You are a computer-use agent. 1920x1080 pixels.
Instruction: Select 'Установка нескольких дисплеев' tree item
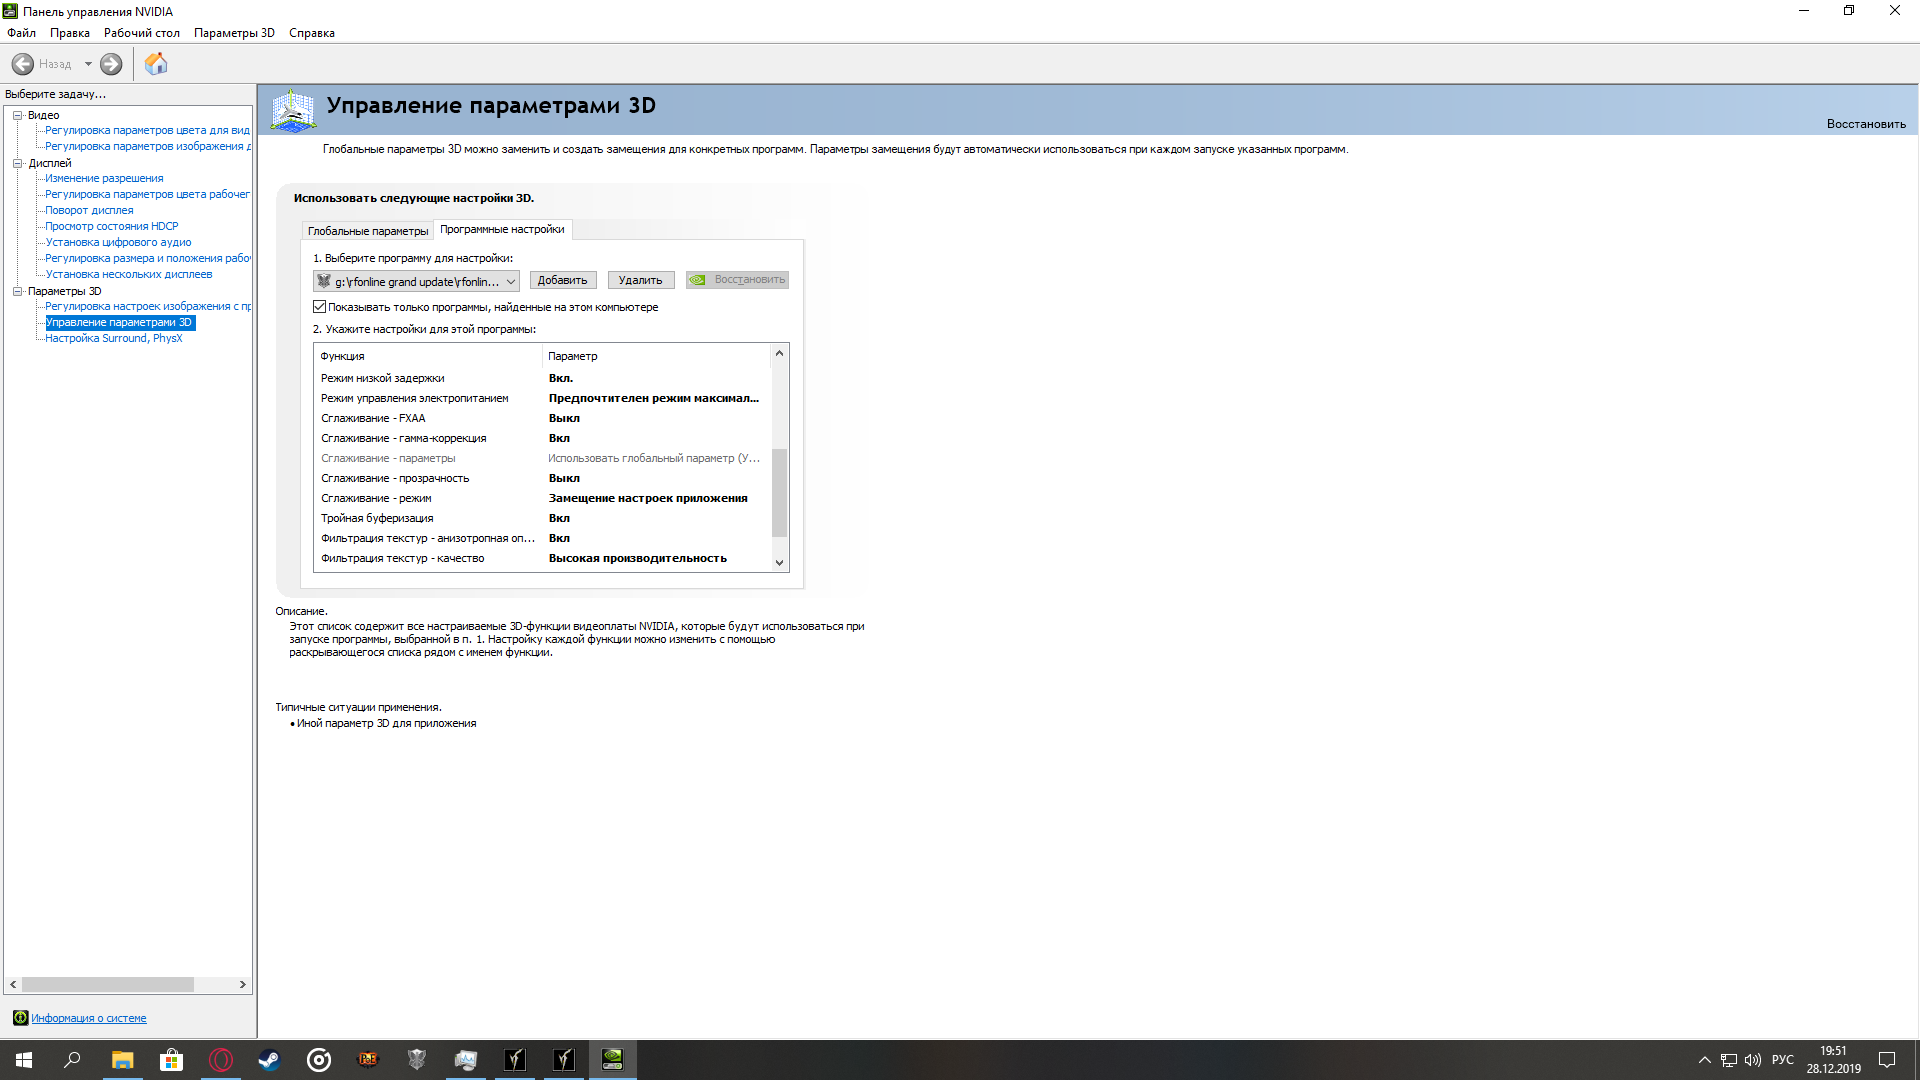[129, 274]
